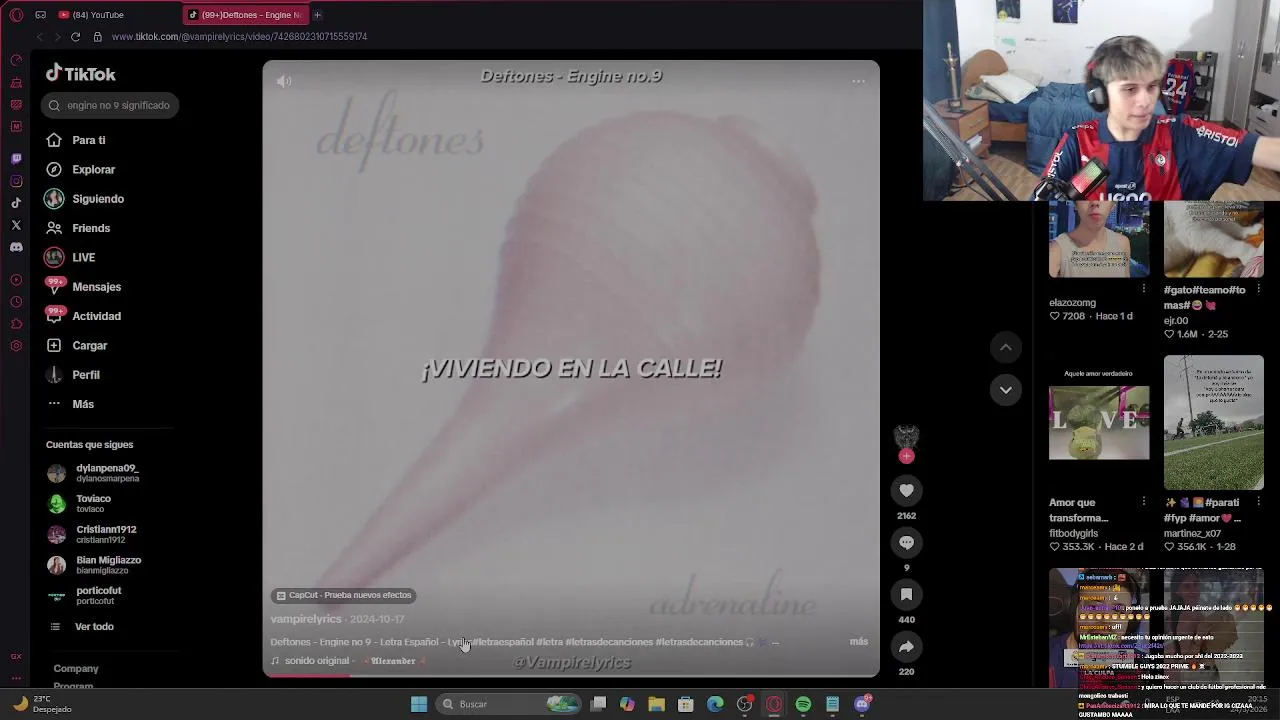Open extensions cube icon in sidebar

(x=16, y=324)
